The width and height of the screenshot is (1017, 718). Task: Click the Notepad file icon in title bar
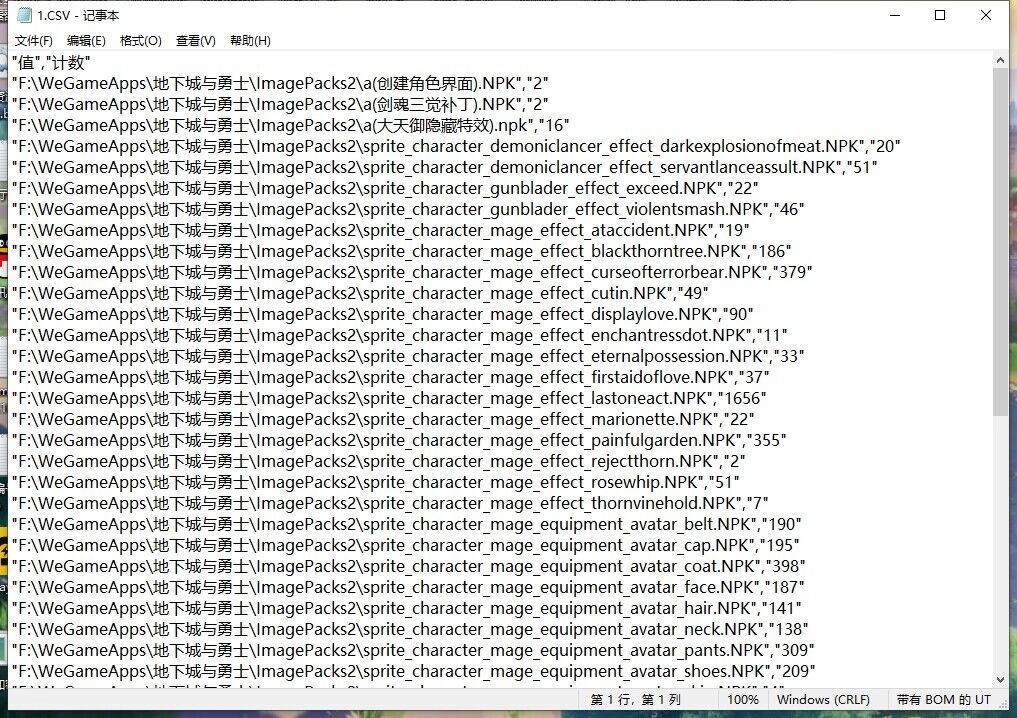(x=24, y=15)
